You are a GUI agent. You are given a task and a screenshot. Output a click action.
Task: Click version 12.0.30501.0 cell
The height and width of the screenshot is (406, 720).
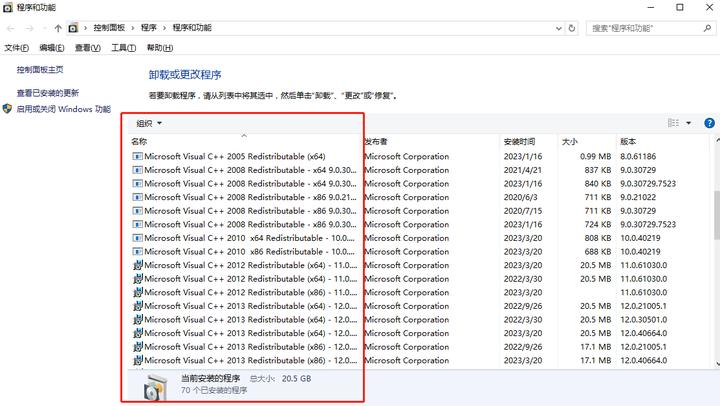pos(644,320)
